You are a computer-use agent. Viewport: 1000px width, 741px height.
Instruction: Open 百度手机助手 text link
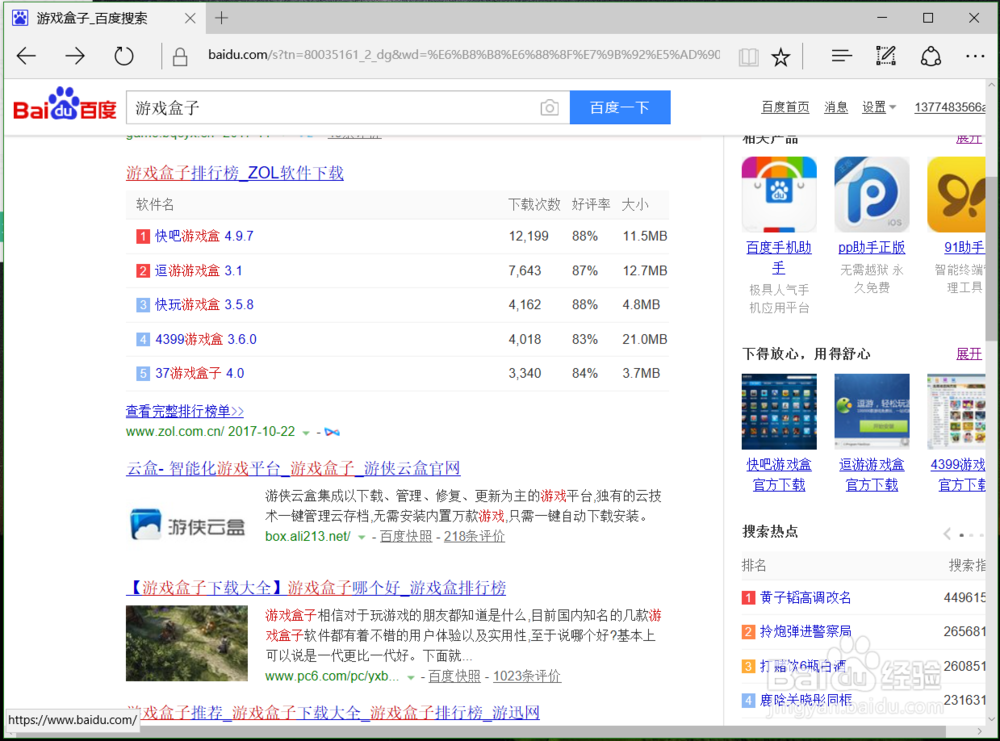tap(779, 258)
